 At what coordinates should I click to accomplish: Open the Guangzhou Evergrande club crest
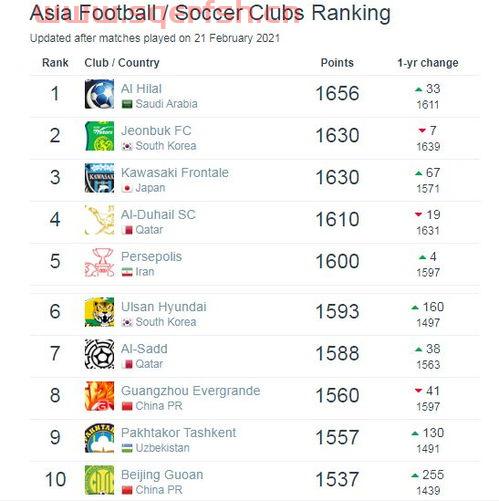tap(99, 396)
